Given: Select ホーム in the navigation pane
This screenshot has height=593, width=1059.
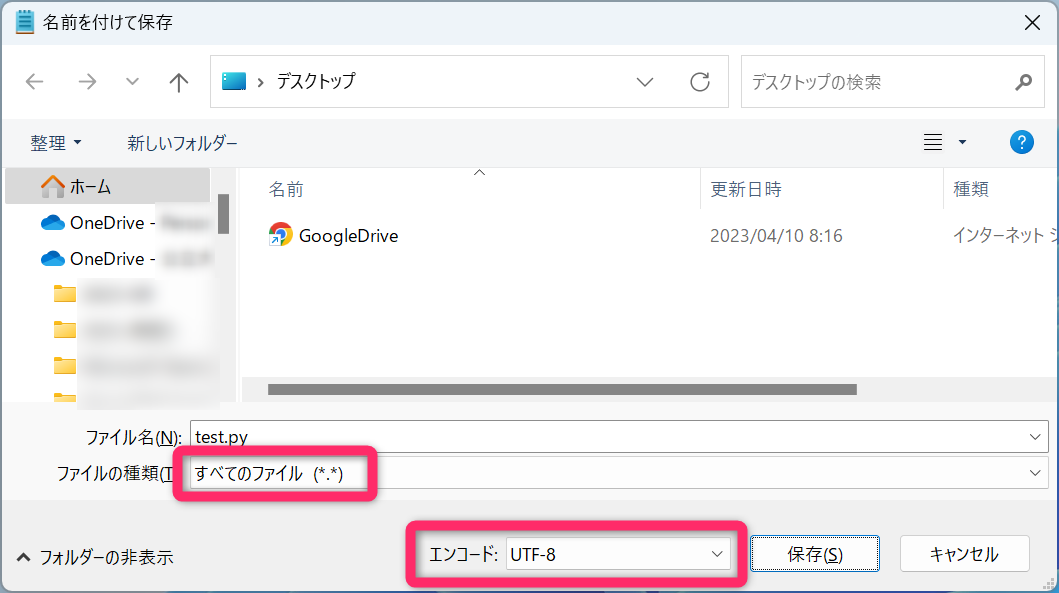Looking at the screenshot, I should coord(89,186).
